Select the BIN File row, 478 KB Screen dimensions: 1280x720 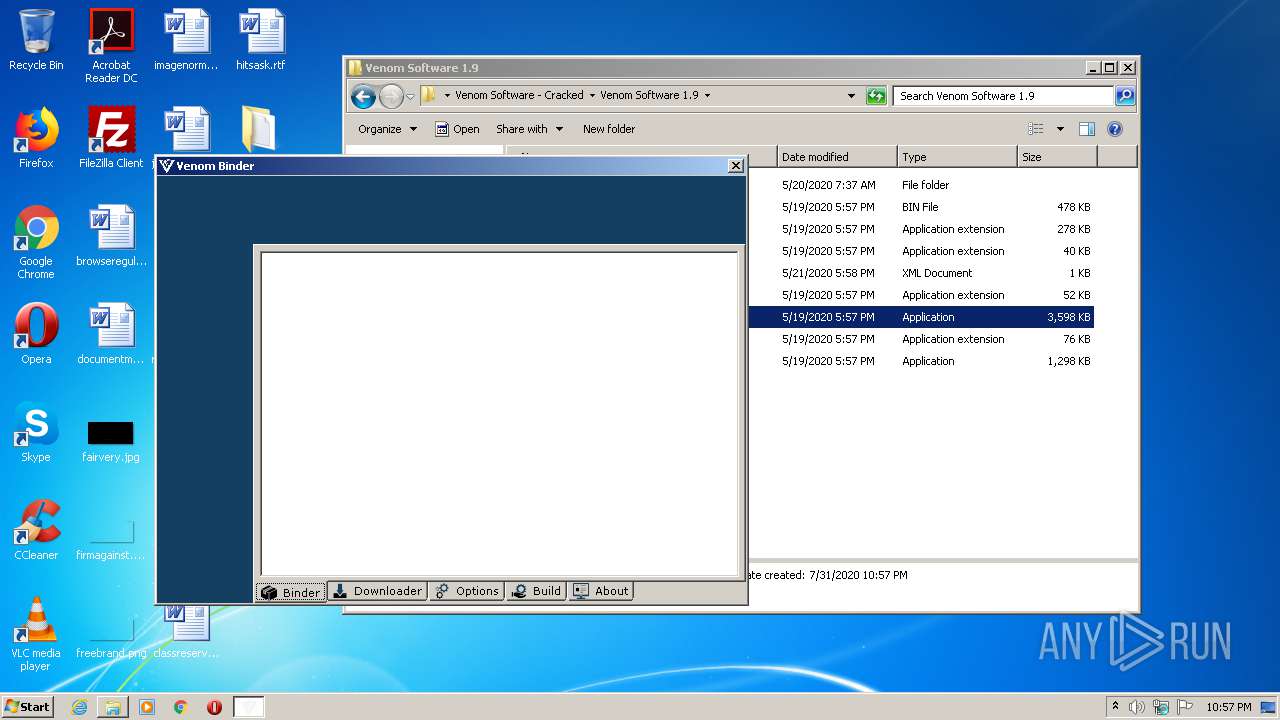pyautogui.click(x=921, y=207)
